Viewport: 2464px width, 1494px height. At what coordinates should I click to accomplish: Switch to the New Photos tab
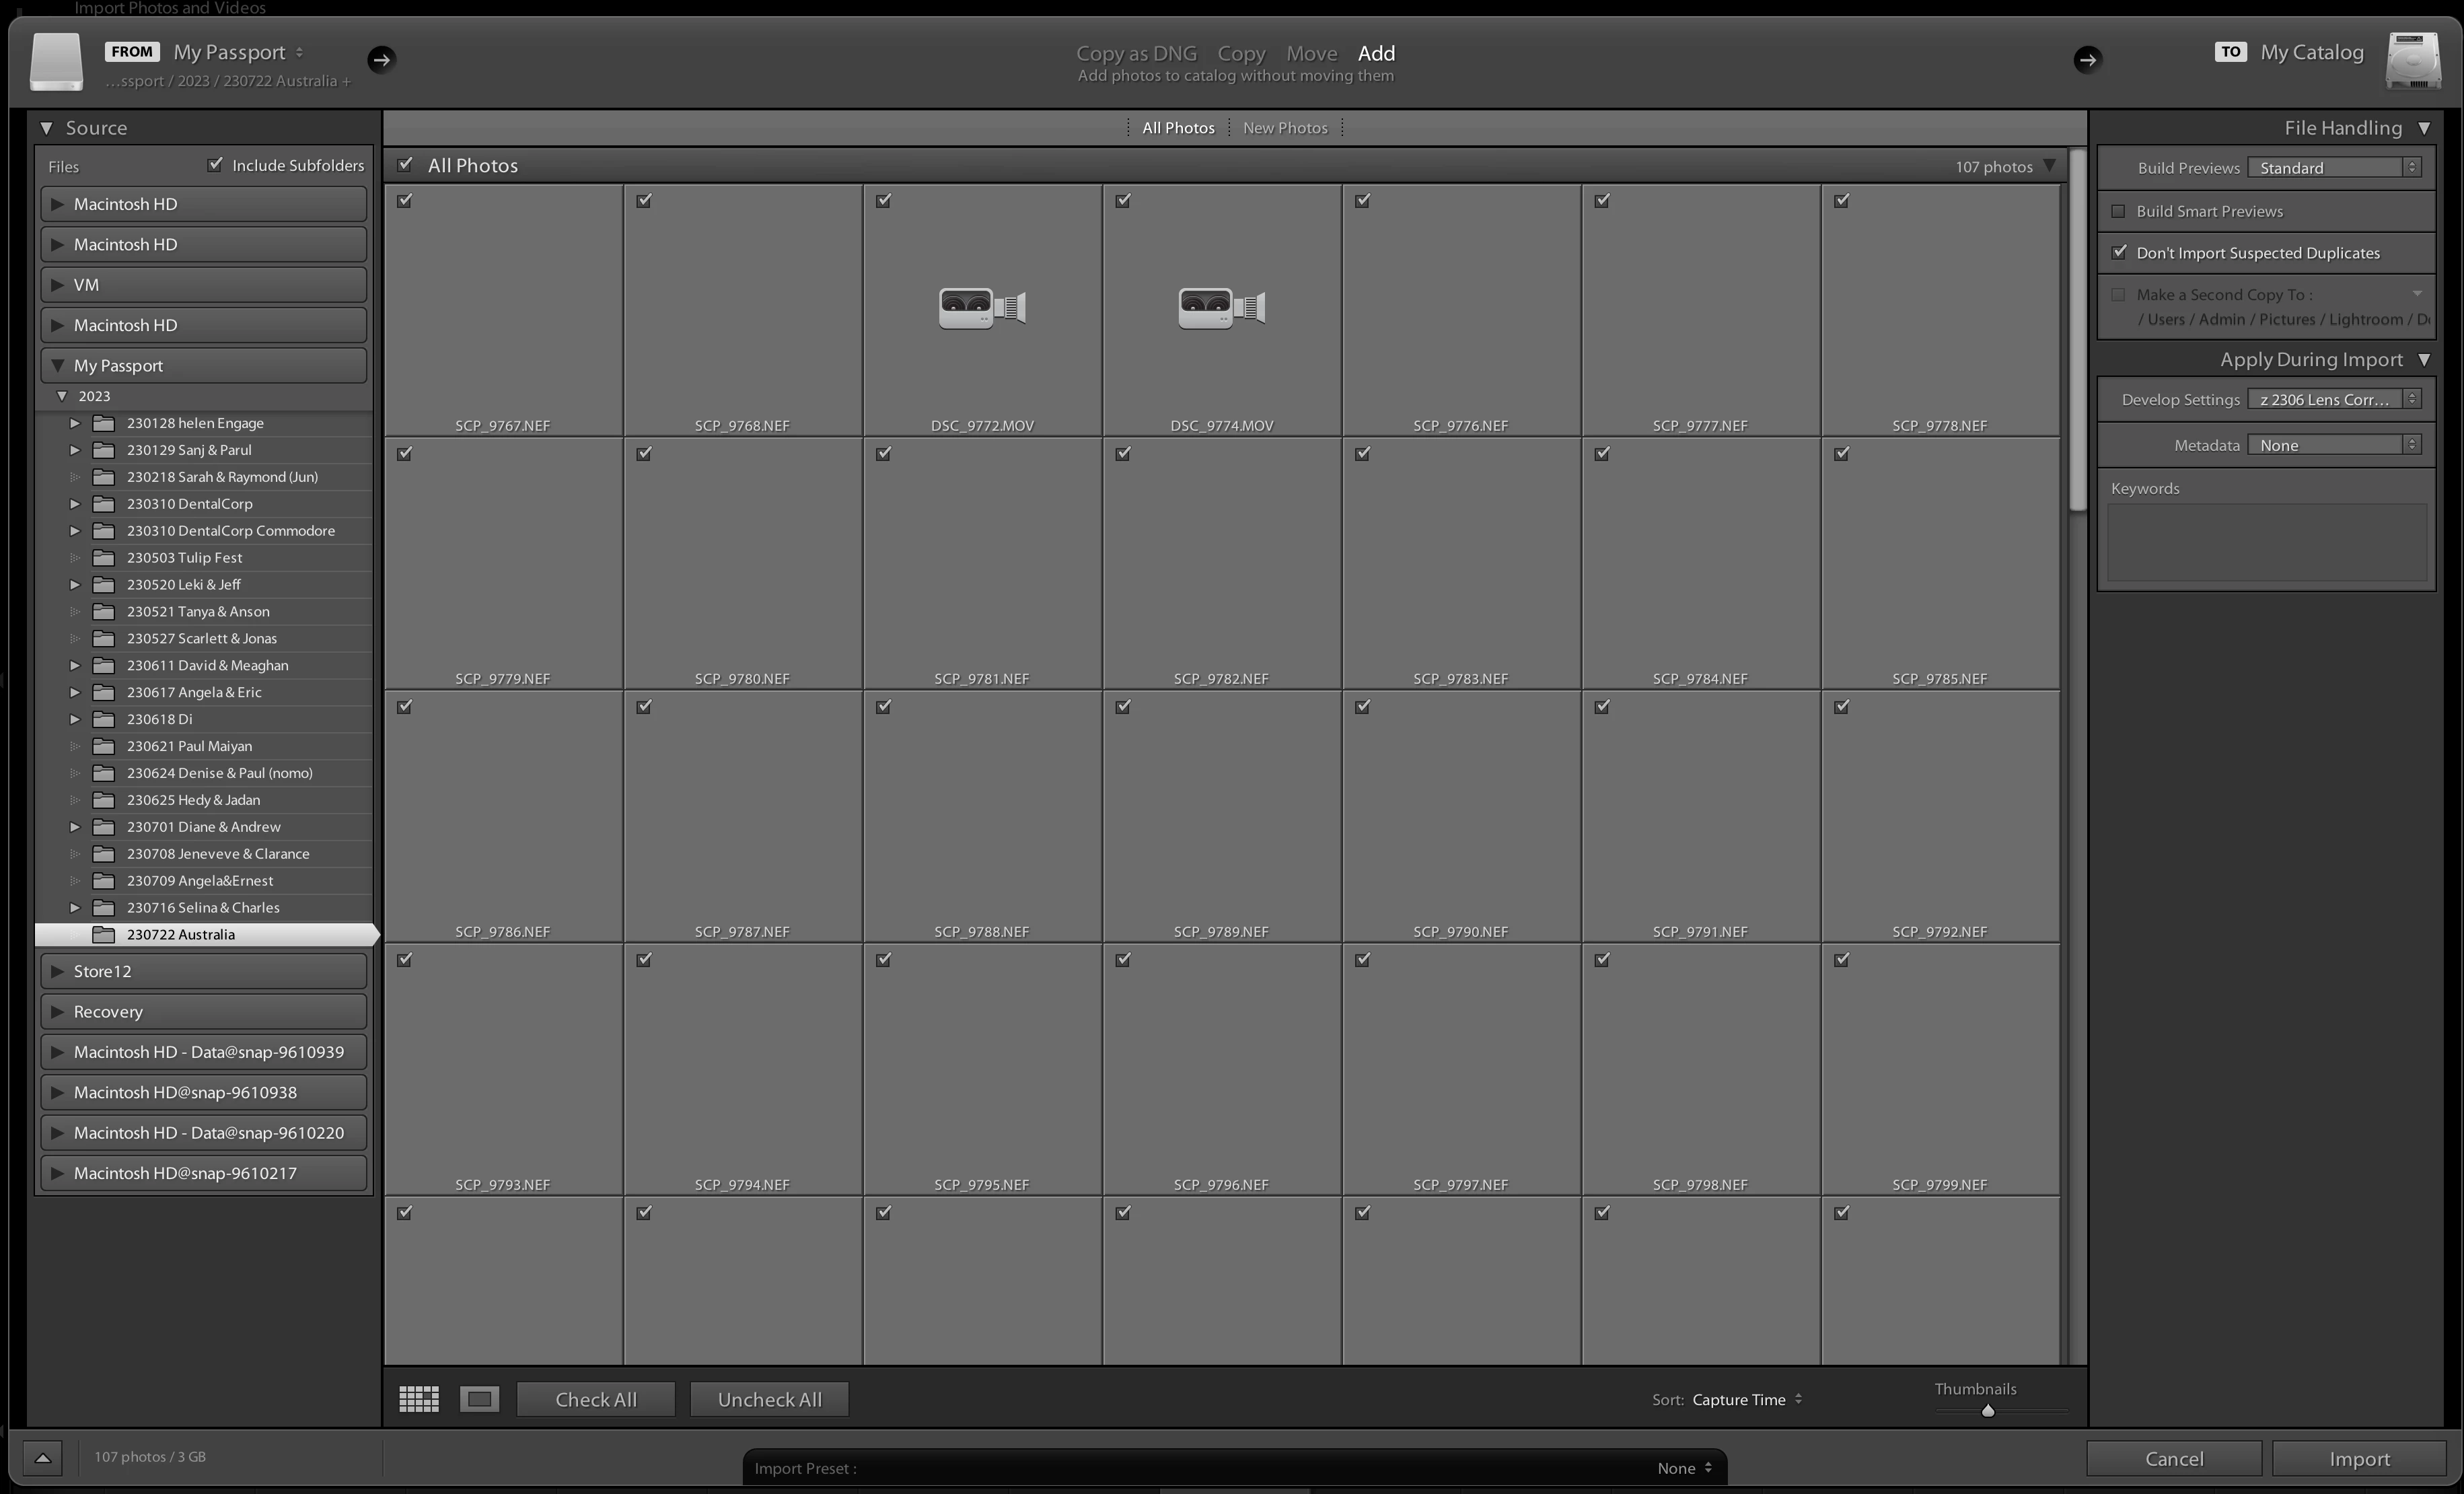[1284, 128]
